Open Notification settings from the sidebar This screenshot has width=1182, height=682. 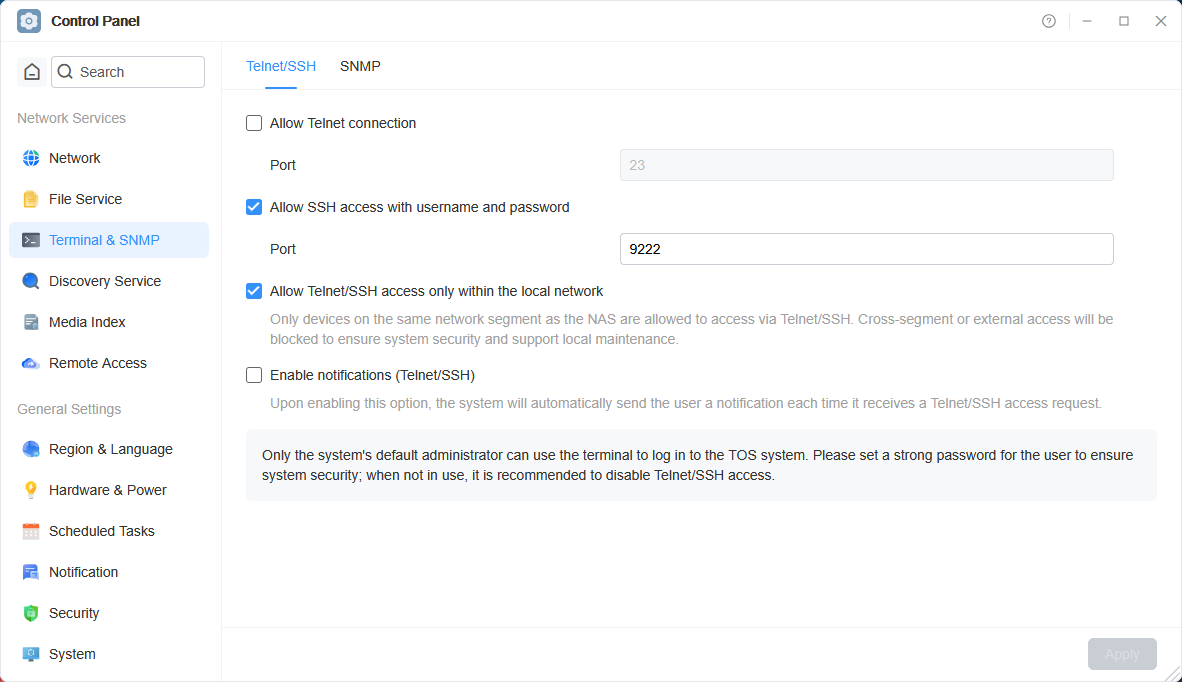(82, 572)
